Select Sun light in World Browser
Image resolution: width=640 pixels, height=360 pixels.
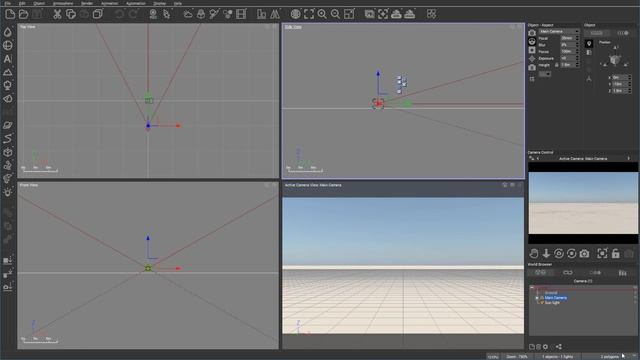pos(552,303)
